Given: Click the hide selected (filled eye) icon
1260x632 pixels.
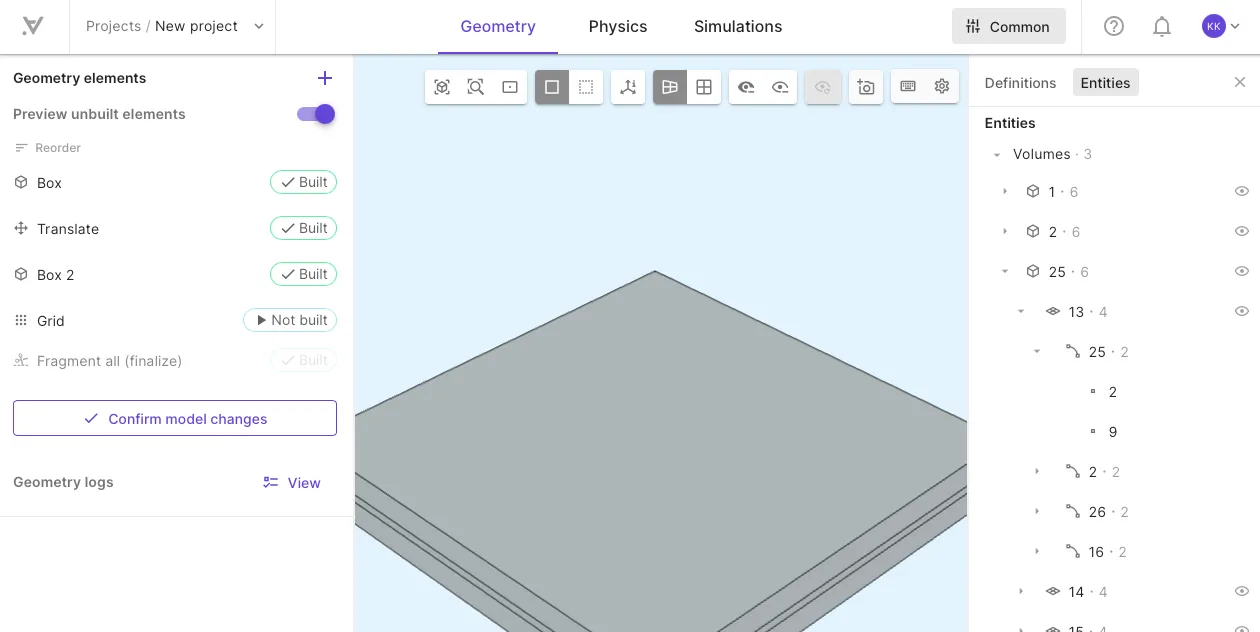Looking at the screenshot, I should coord(746,87).
